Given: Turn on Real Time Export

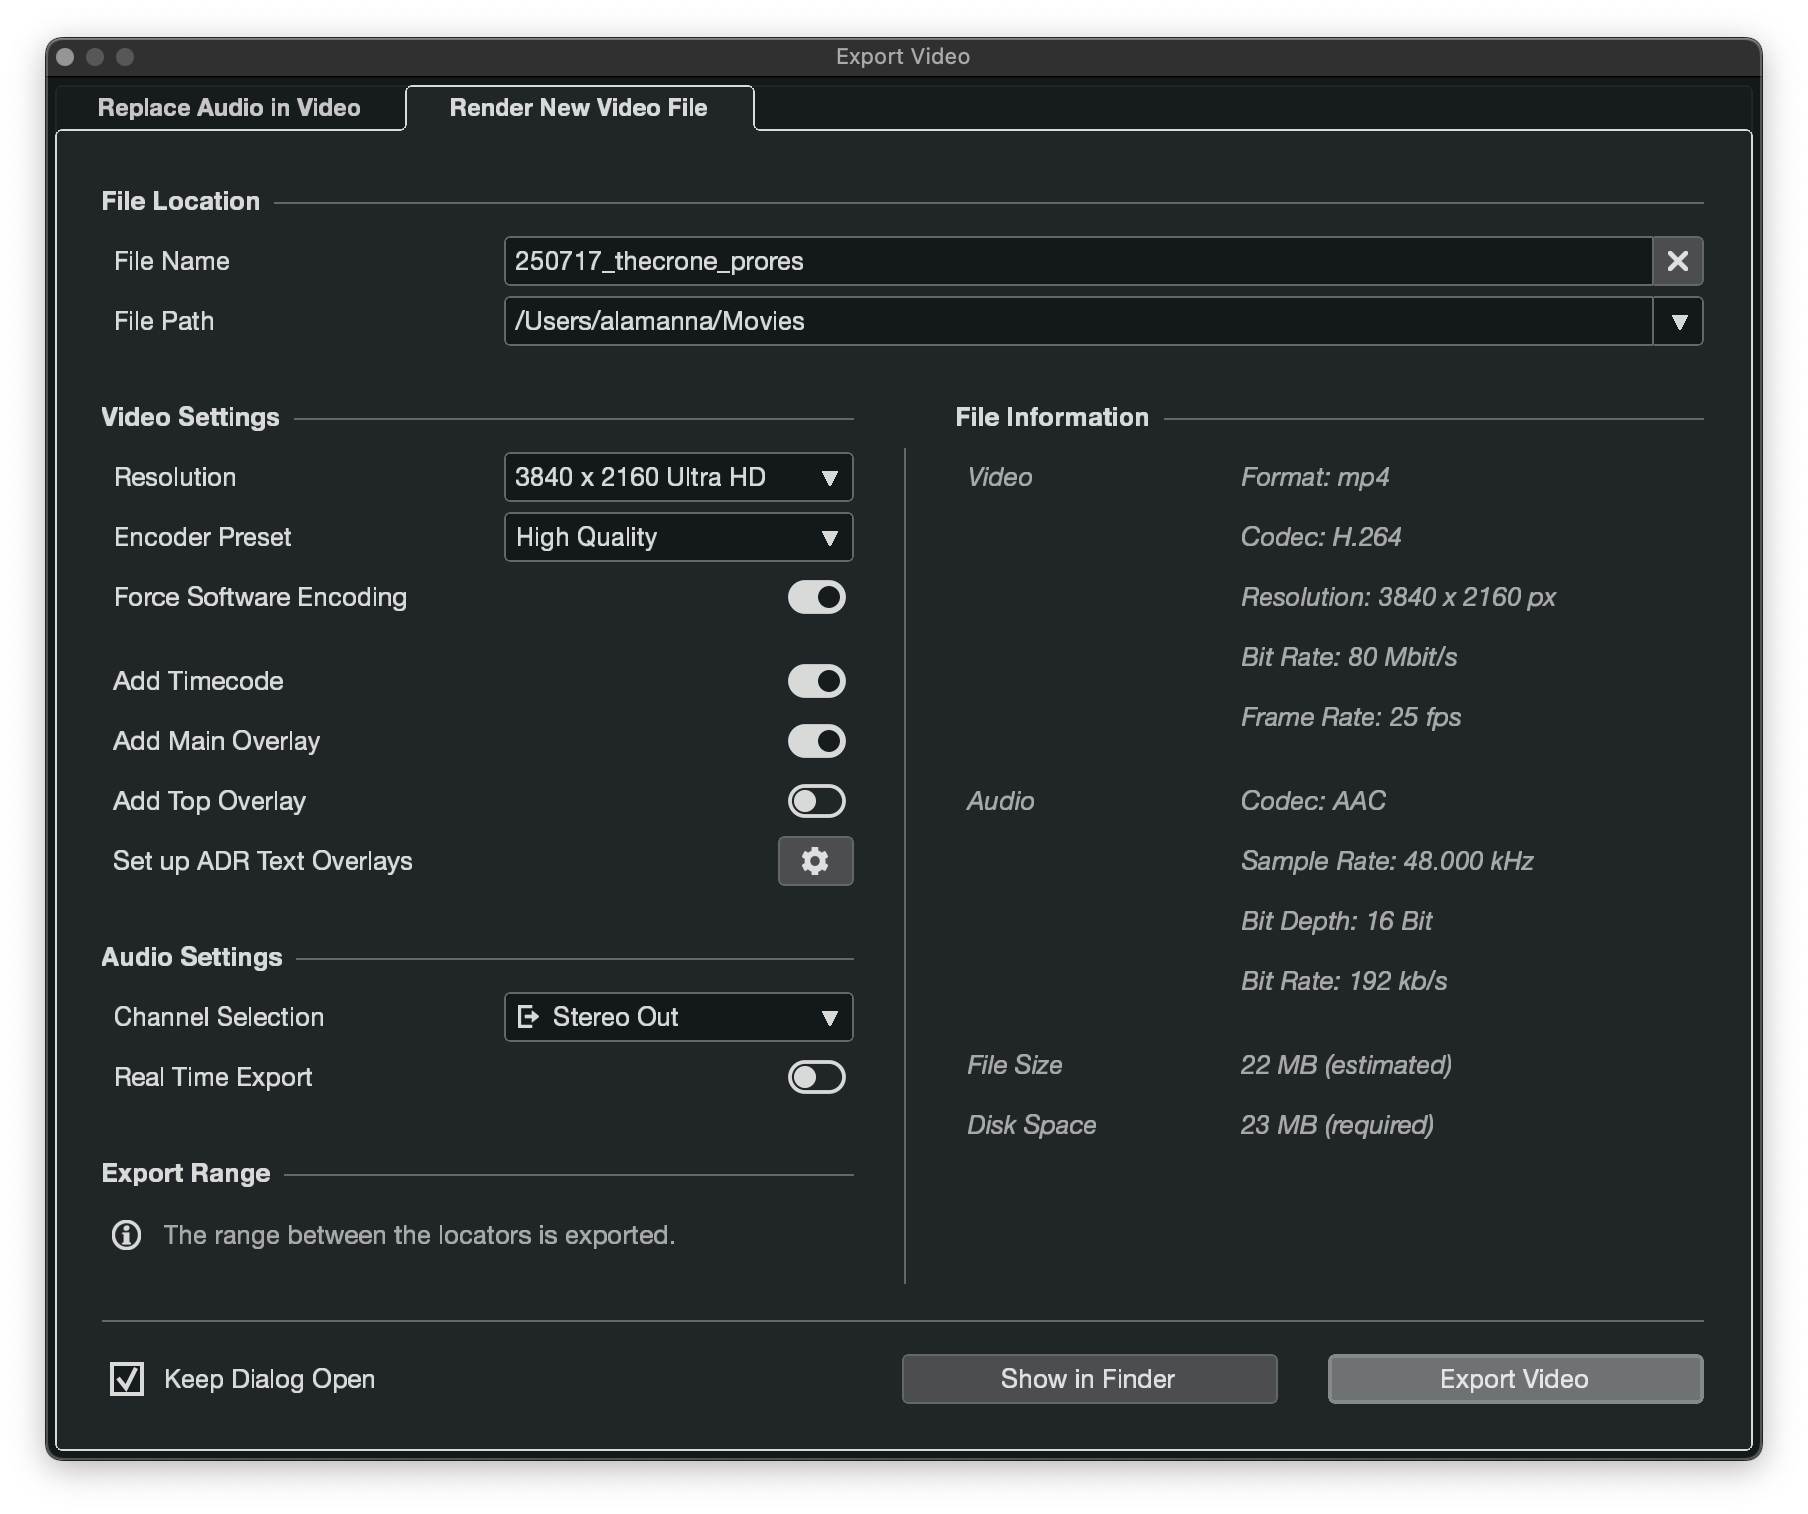Looking at the screenshot, I should (x=816, y=1077).
